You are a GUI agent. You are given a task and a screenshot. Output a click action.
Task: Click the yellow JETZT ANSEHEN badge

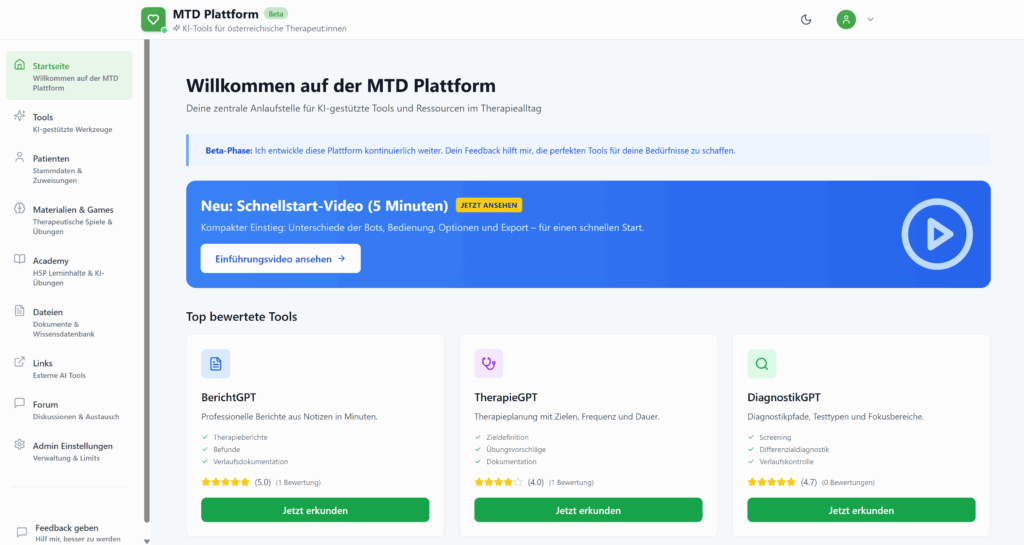point(489,205)
